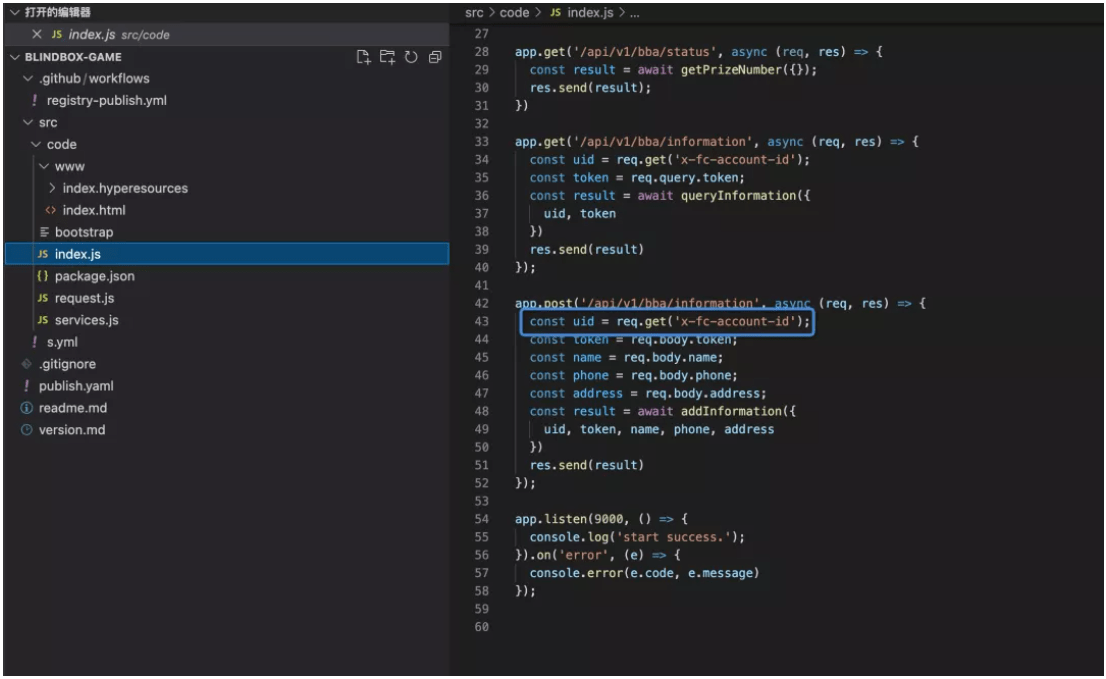Click the breadcrumb ellipsis segment
Image resolution: width=1106 pixels, height=679 pixels.
[635, 13]
